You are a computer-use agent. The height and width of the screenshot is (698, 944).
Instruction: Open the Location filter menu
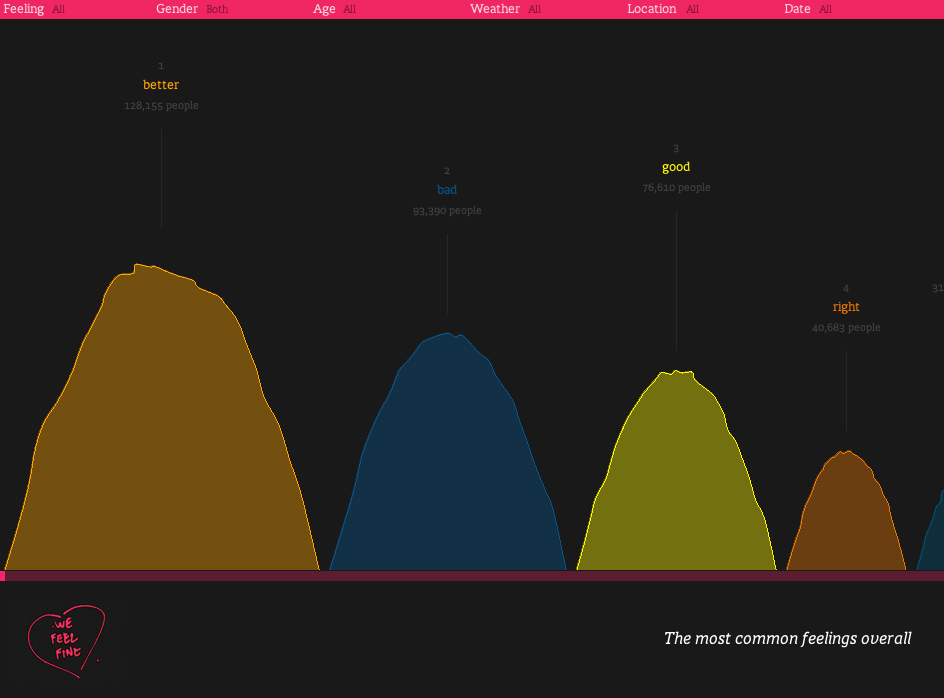[x=663, y=9]
